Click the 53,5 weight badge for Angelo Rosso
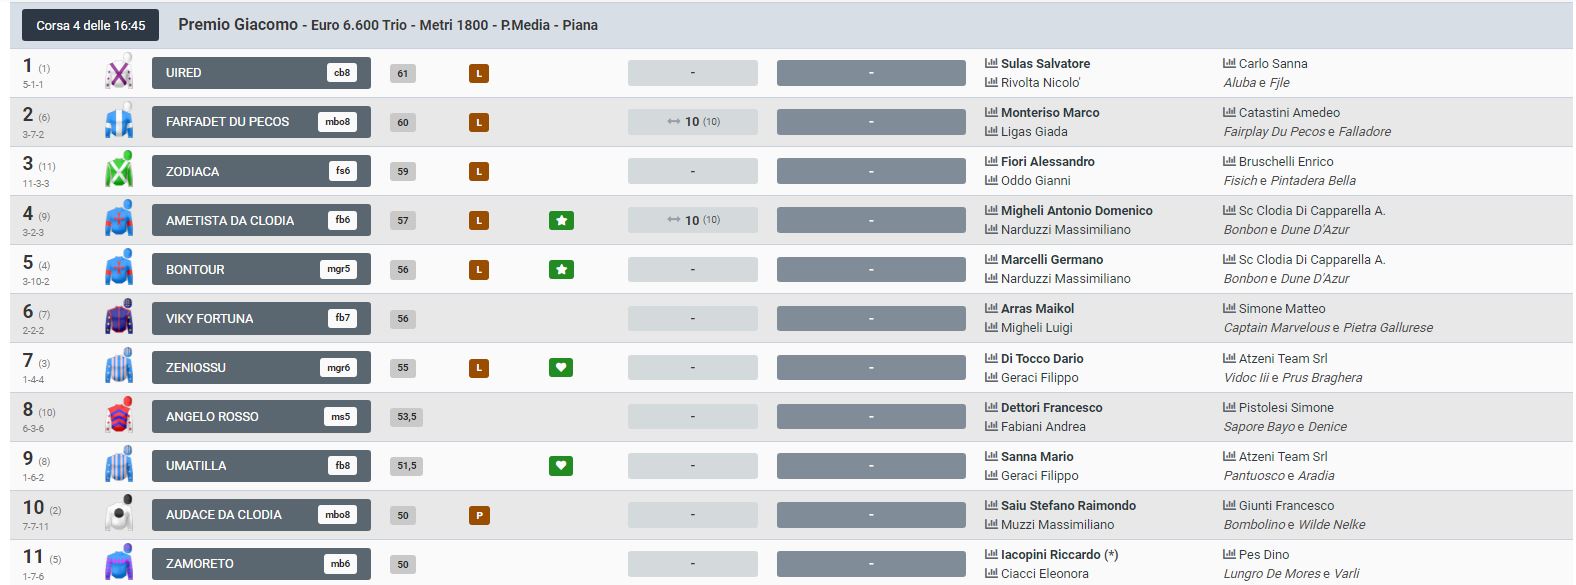This screenshot has height=585, width=1576. point(406,416)
